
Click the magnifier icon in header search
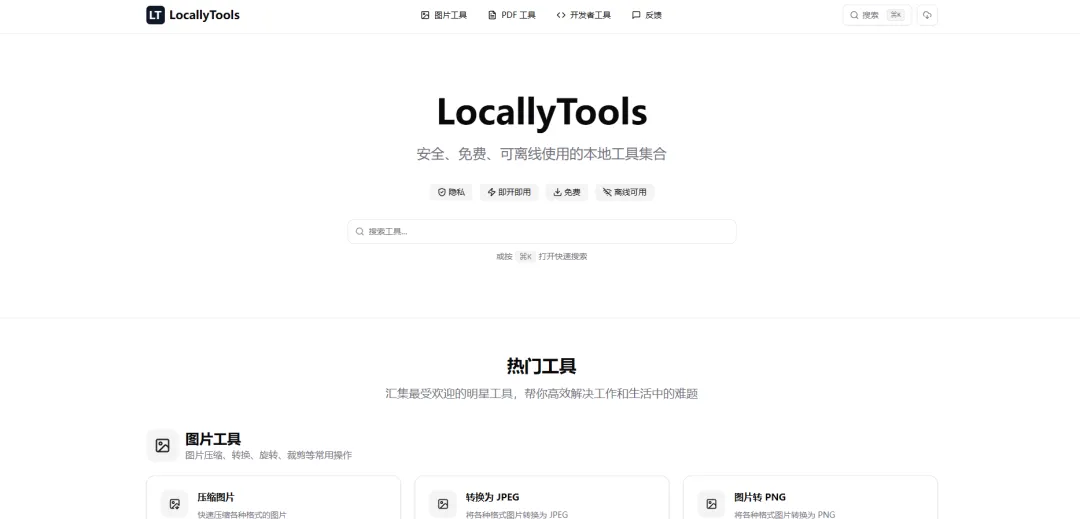pos(854,15)
